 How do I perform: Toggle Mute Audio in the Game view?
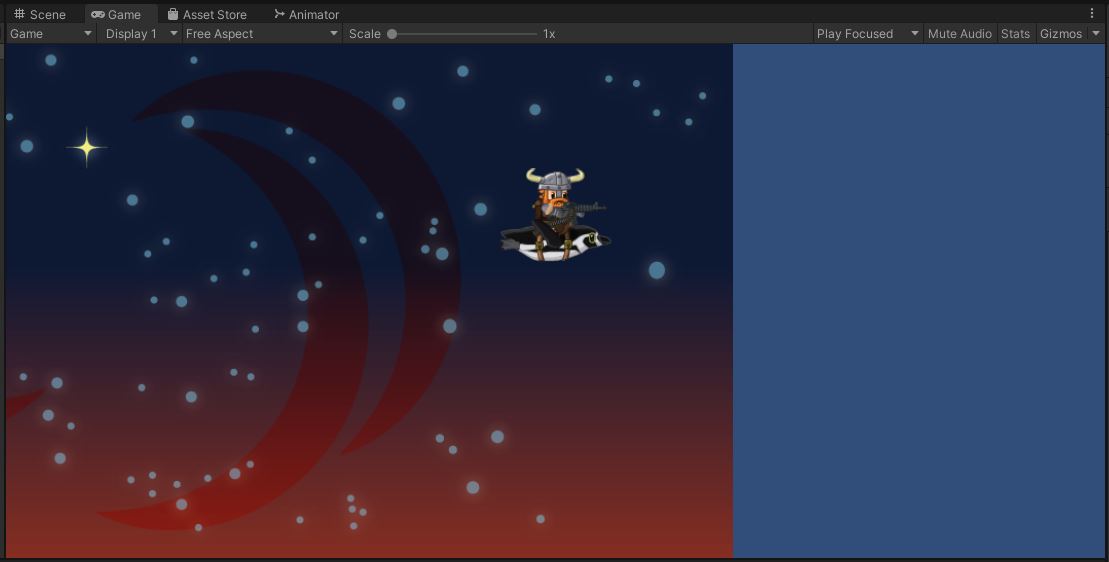point(959,34)
